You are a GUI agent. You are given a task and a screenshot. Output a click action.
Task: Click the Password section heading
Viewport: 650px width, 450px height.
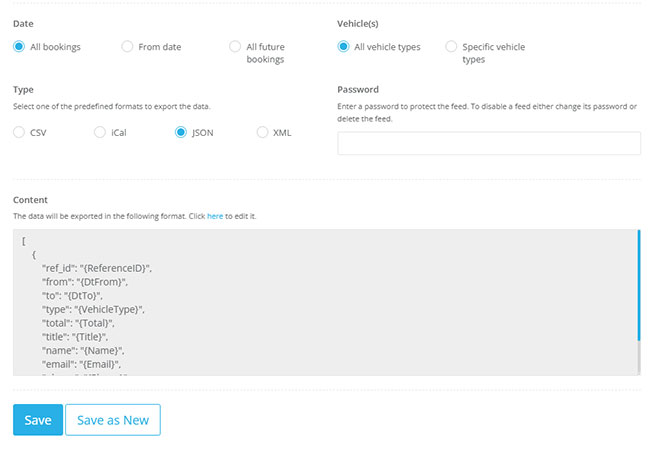358,90
